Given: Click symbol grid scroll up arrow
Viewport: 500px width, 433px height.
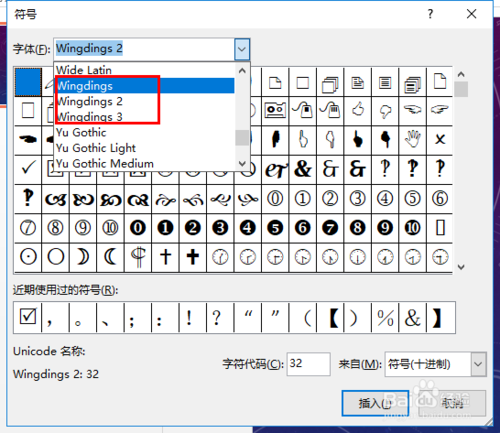Looking at the screenshot, I should (x=461, y=74).
